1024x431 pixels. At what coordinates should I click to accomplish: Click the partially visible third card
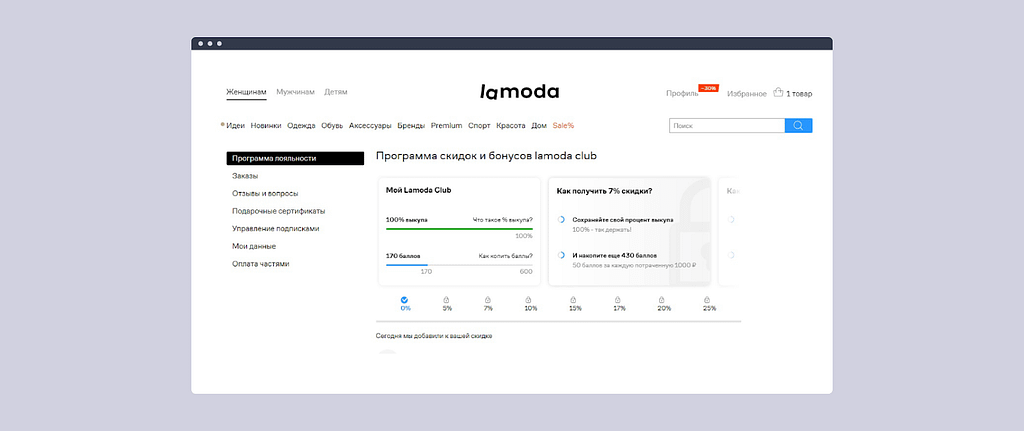click(729, 231)
